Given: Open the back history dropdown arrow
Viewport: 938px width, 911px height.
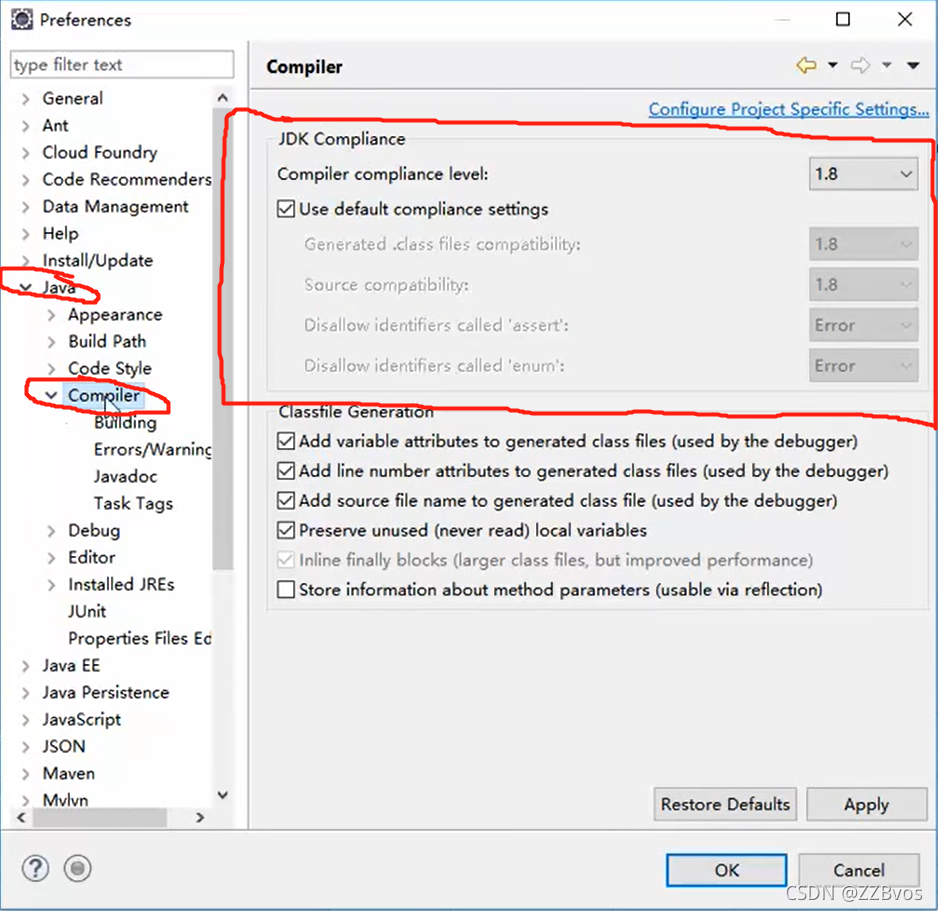Looking at the screenshot, I should [833, 65].
